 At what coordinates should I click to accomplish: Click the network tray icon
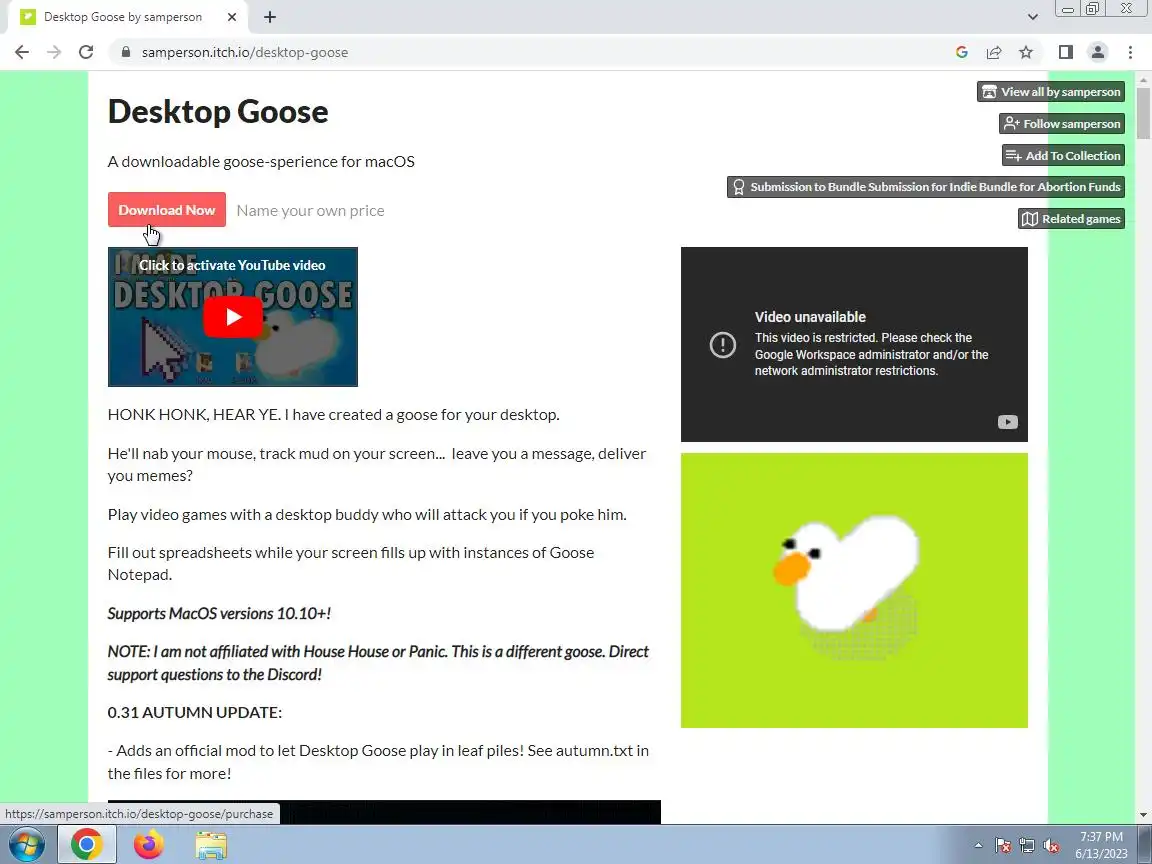pos(1027,846)
